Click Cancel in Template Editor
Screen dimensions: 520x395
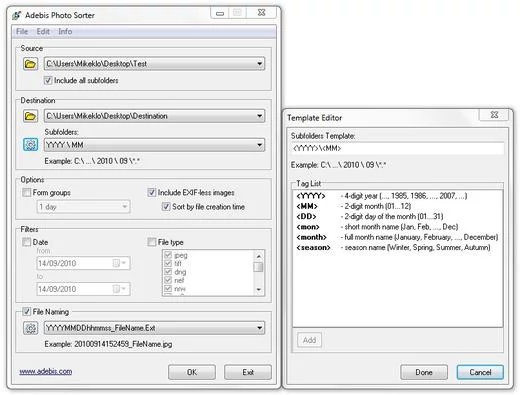point(480,372)
